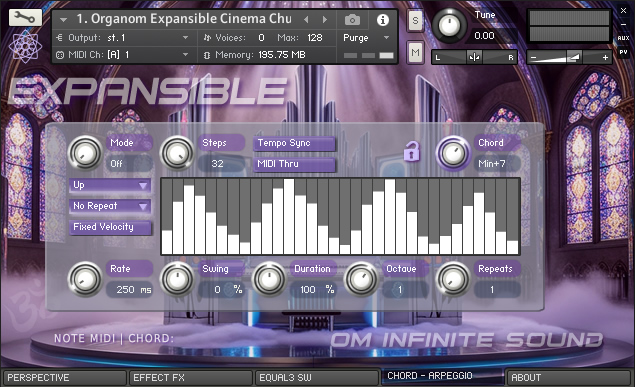This screenshot has height=387, width=635.
Task: Toggle the Tempo Sync button
Action: (x=294, y=143)
